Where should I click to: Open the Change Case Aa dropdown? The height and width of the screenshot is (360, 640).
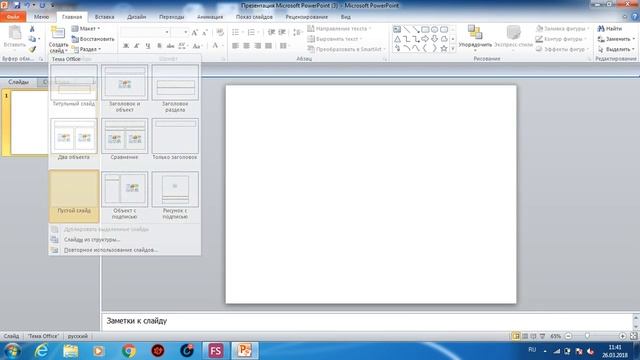[198, 46]
